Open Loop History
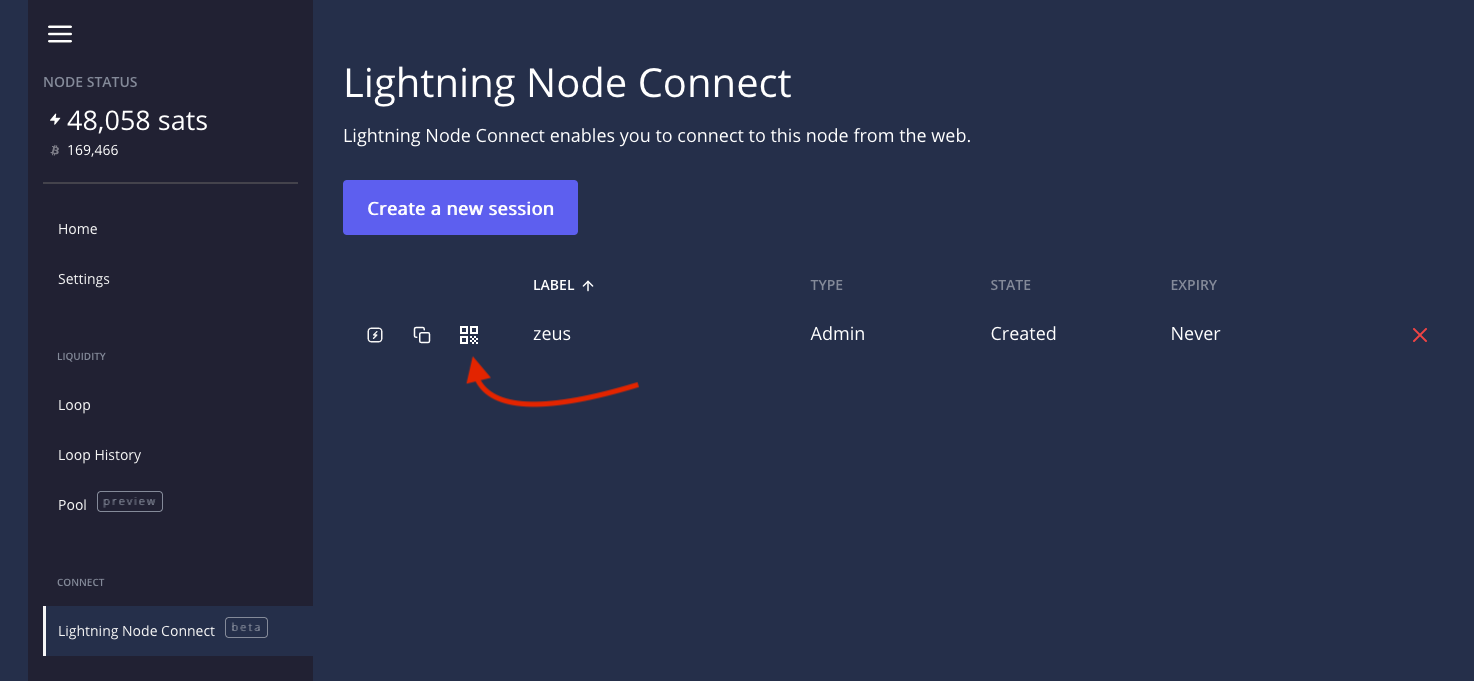The height and width of the screenshot is (681, 1474). click(99, 455)
